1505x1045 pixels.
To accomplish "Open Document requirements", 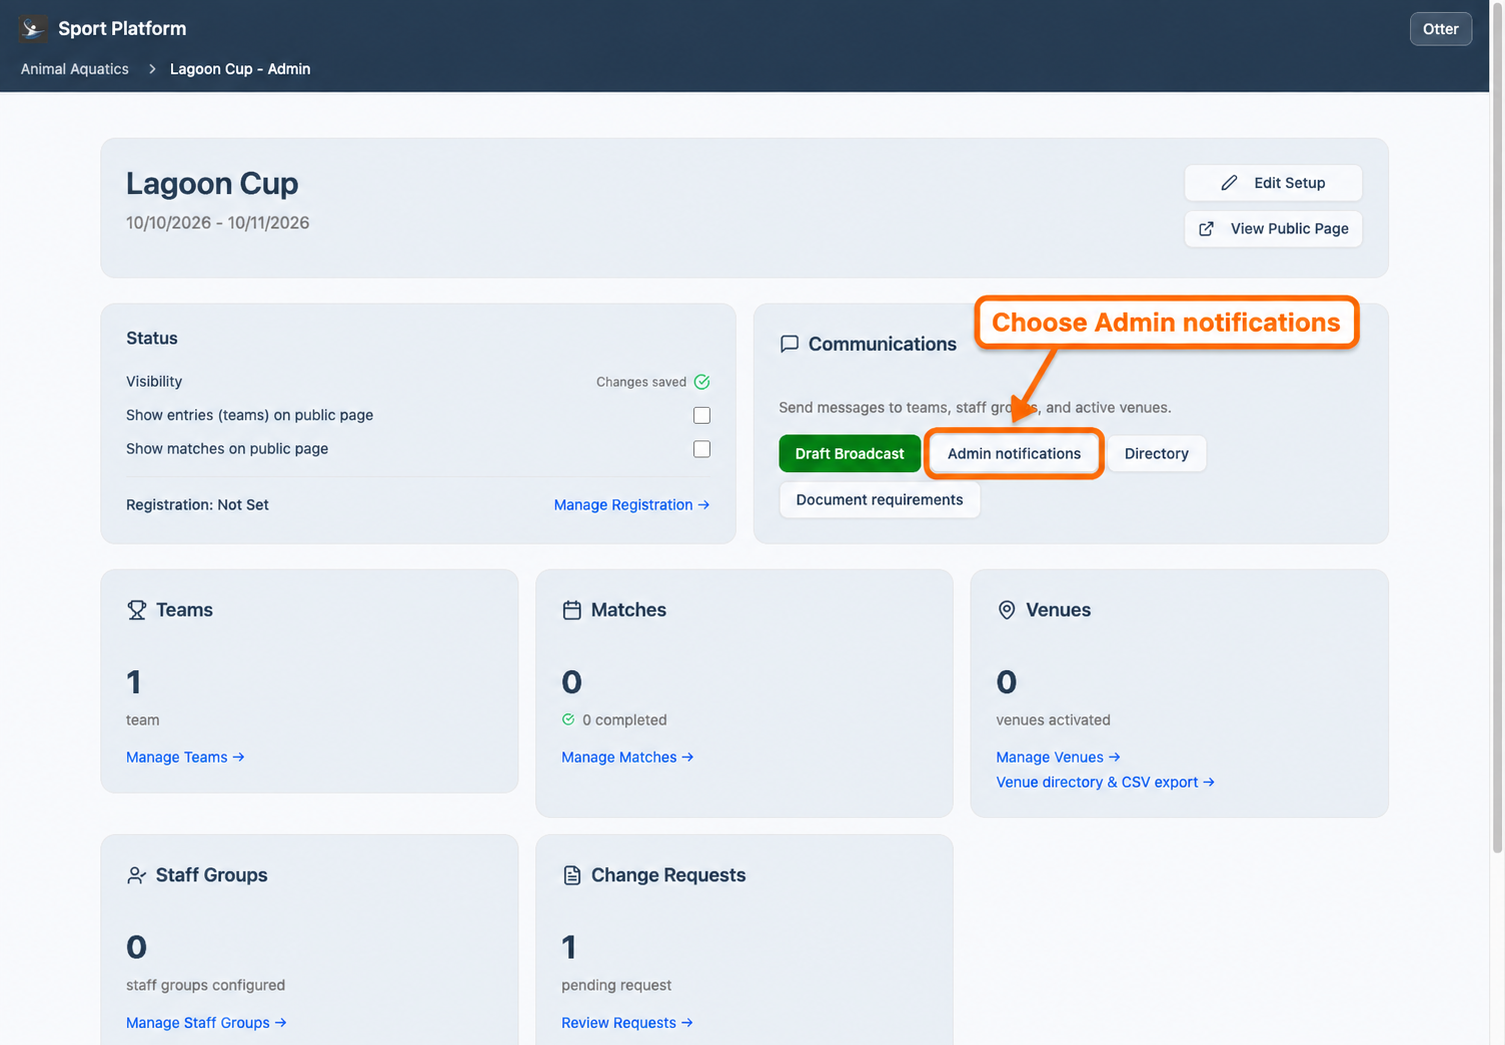I will coord(880,500).
